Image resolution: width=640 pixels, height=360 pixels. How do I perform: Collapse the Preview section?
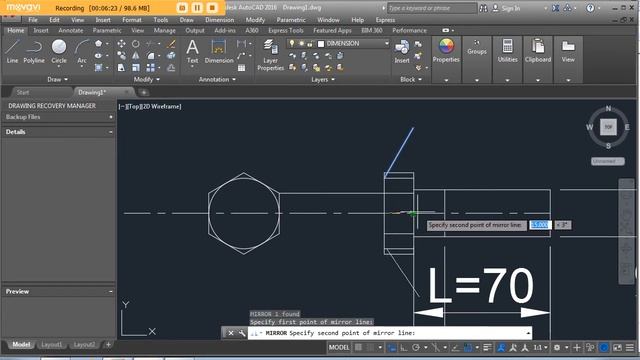point(111,291)
